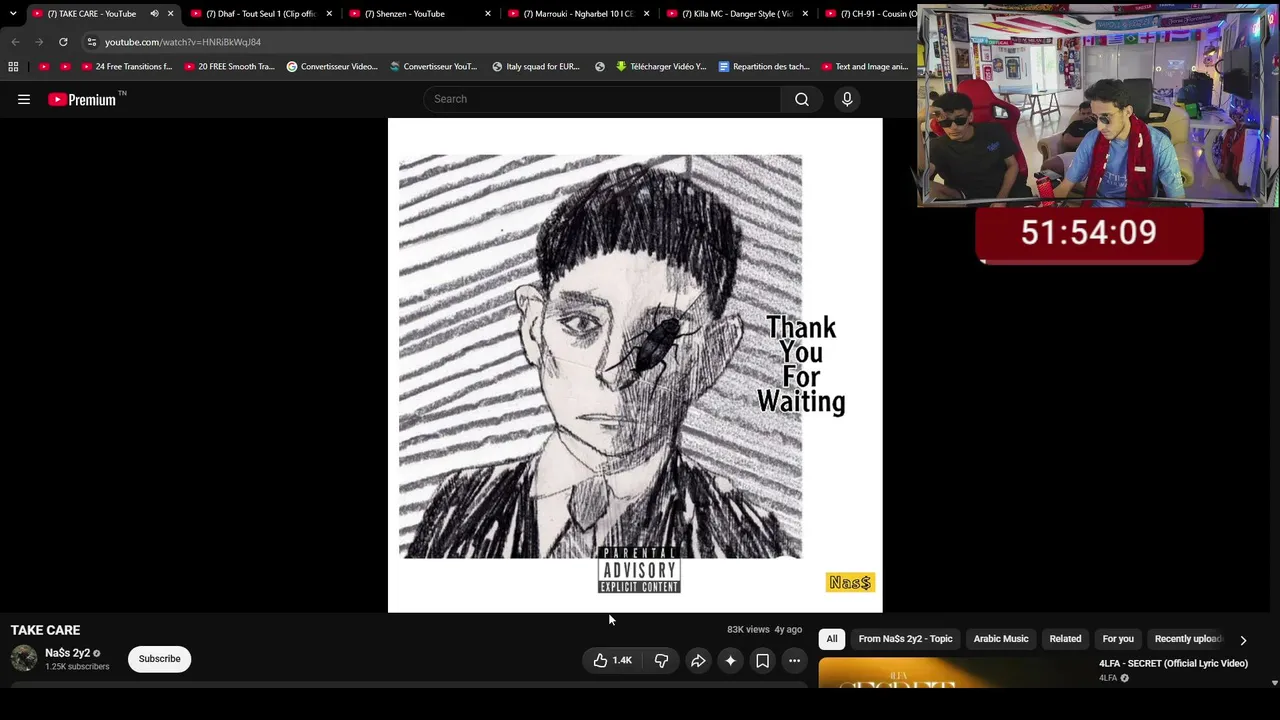
Task: Show more filter chips with right chevron
Action: click(1243, 640)
